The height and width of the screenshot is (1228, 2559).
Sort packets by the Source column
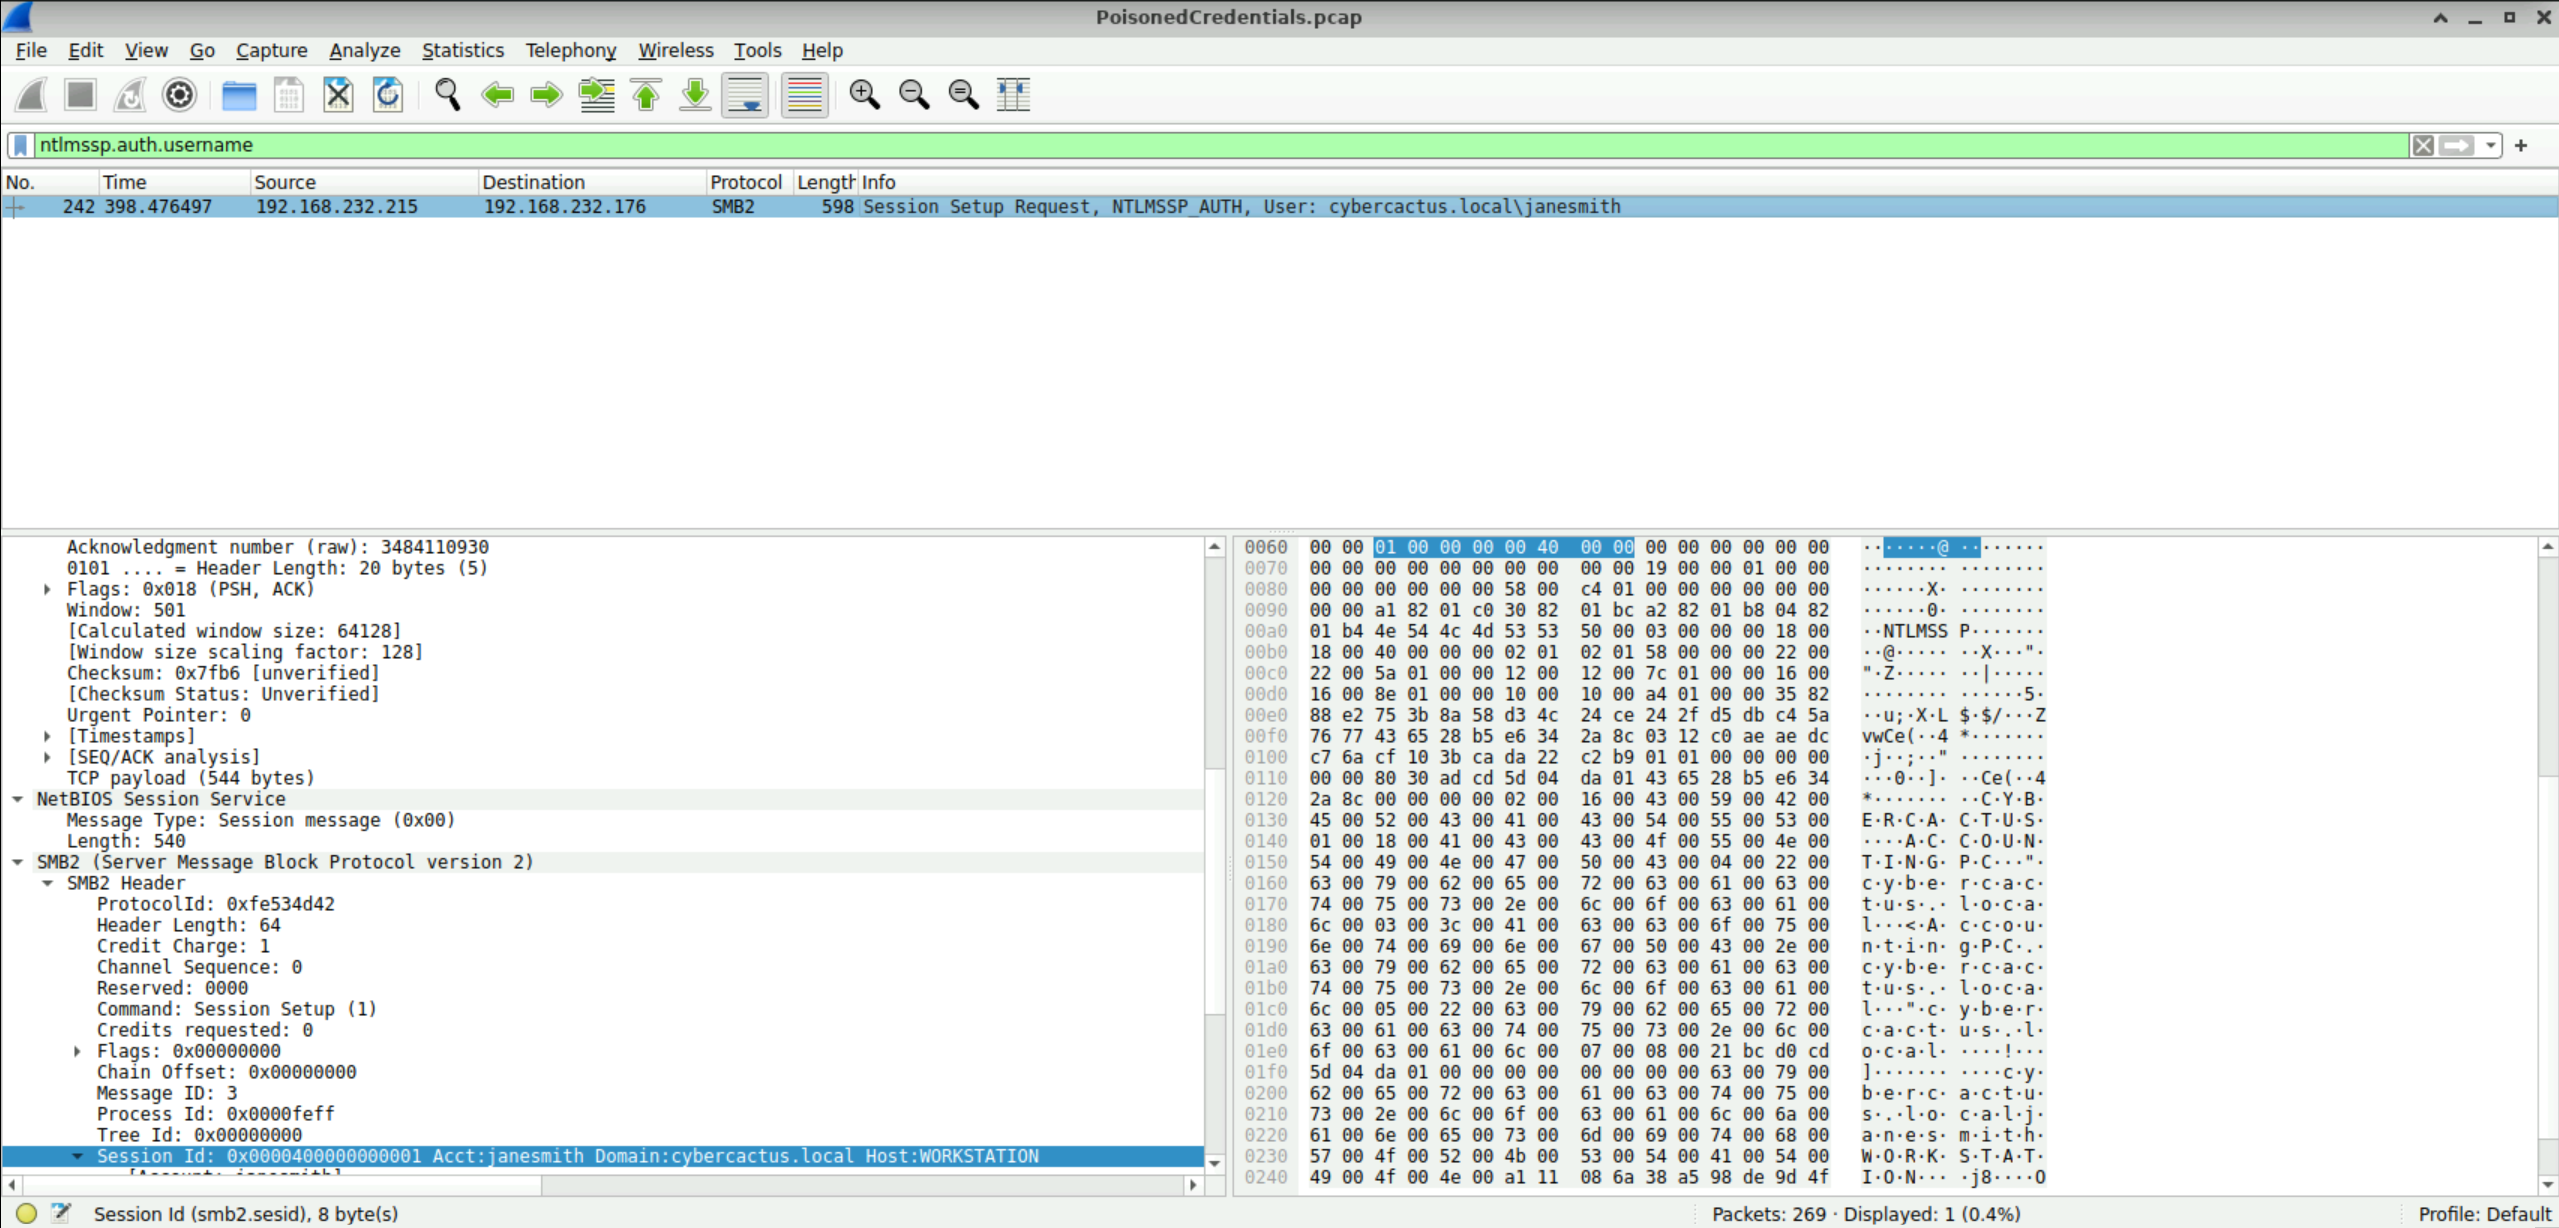pos(364,182)
